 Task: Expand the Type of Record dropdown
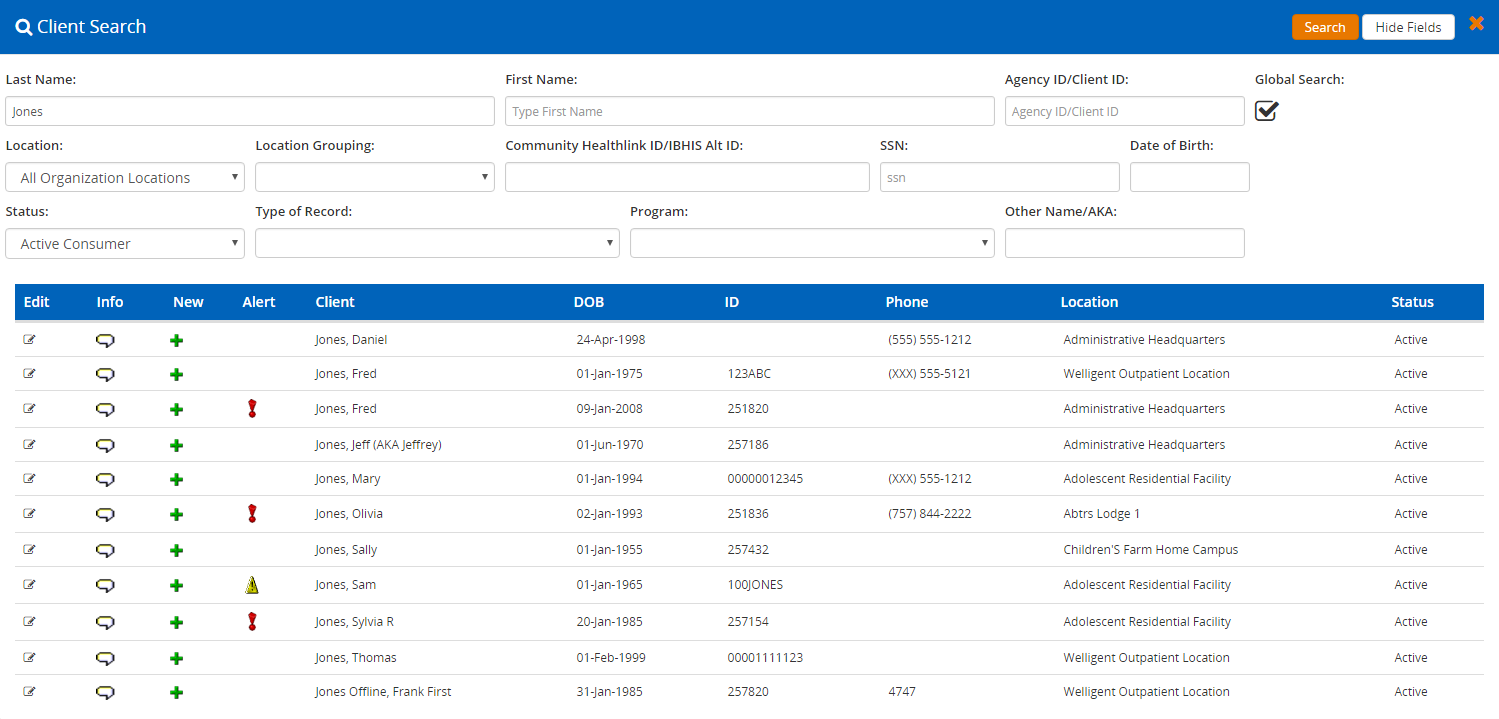[x=437, y=244]
